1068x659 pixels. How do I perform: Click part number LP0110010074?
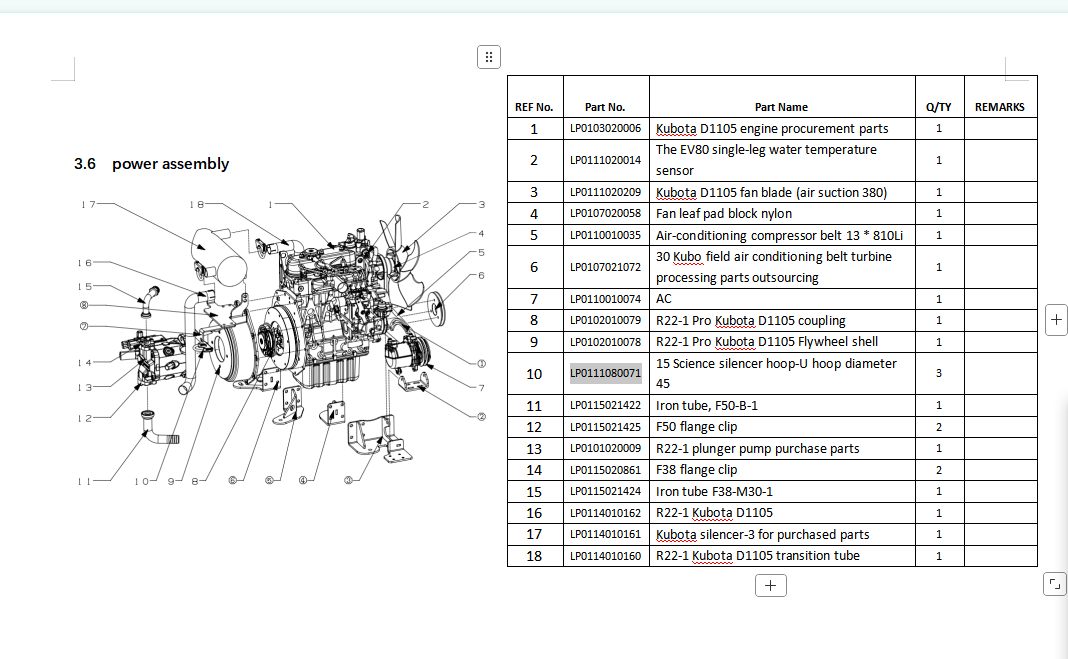click(x=606, y=299)
